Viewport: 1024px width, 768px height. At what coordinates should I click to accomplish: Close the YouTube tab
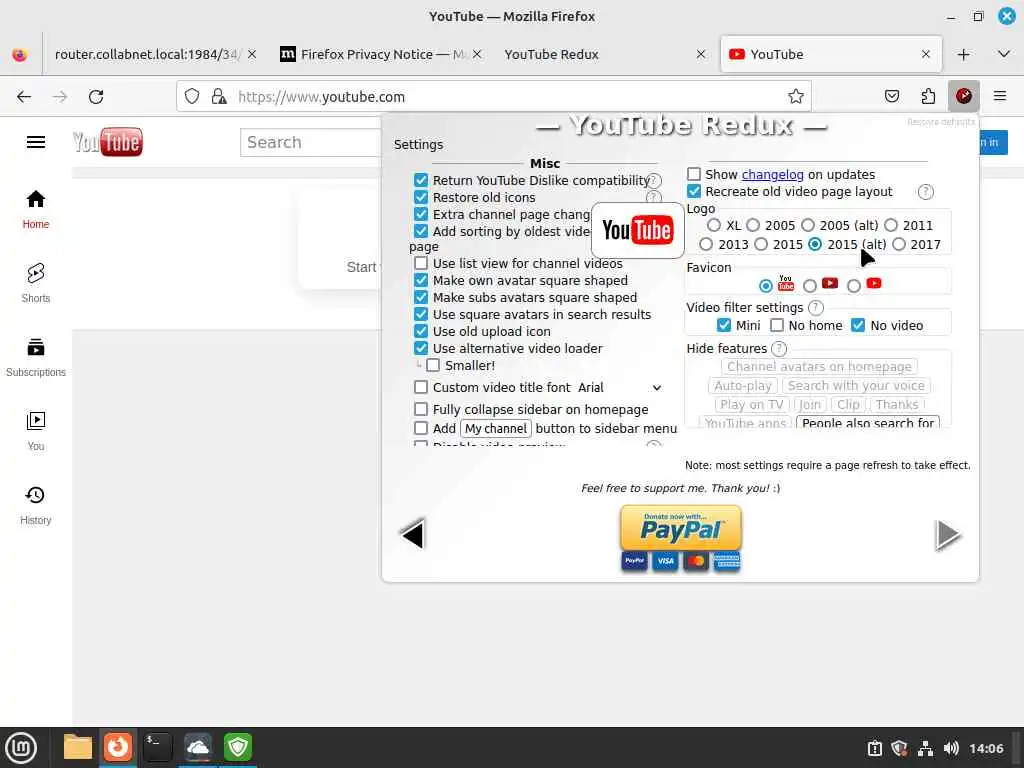click(x=925, y=54)
